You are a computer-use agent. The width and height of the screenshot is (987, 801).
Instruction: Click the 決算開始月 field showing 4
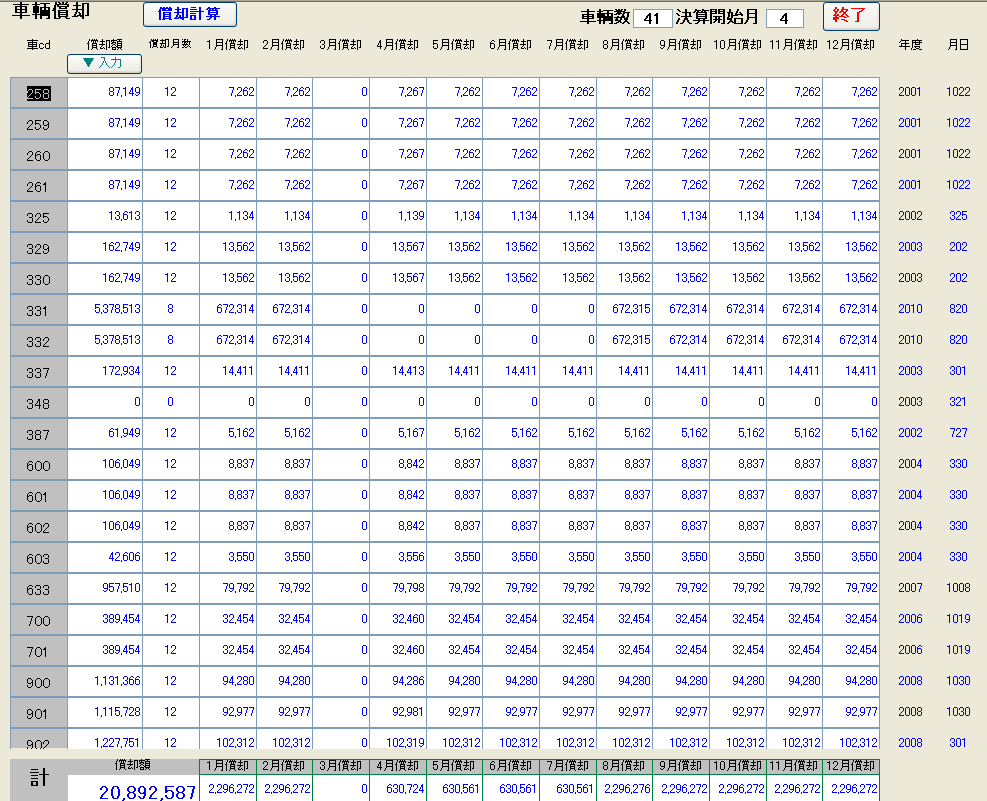click(x=784, y=18)
